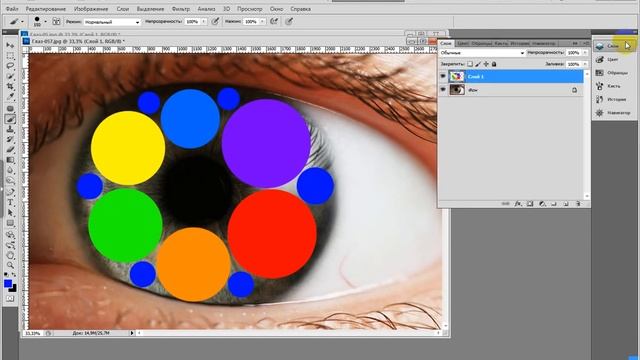Select the Pen tool
Viewport: 640px width, 360px height.
click(x=10, y=192)
